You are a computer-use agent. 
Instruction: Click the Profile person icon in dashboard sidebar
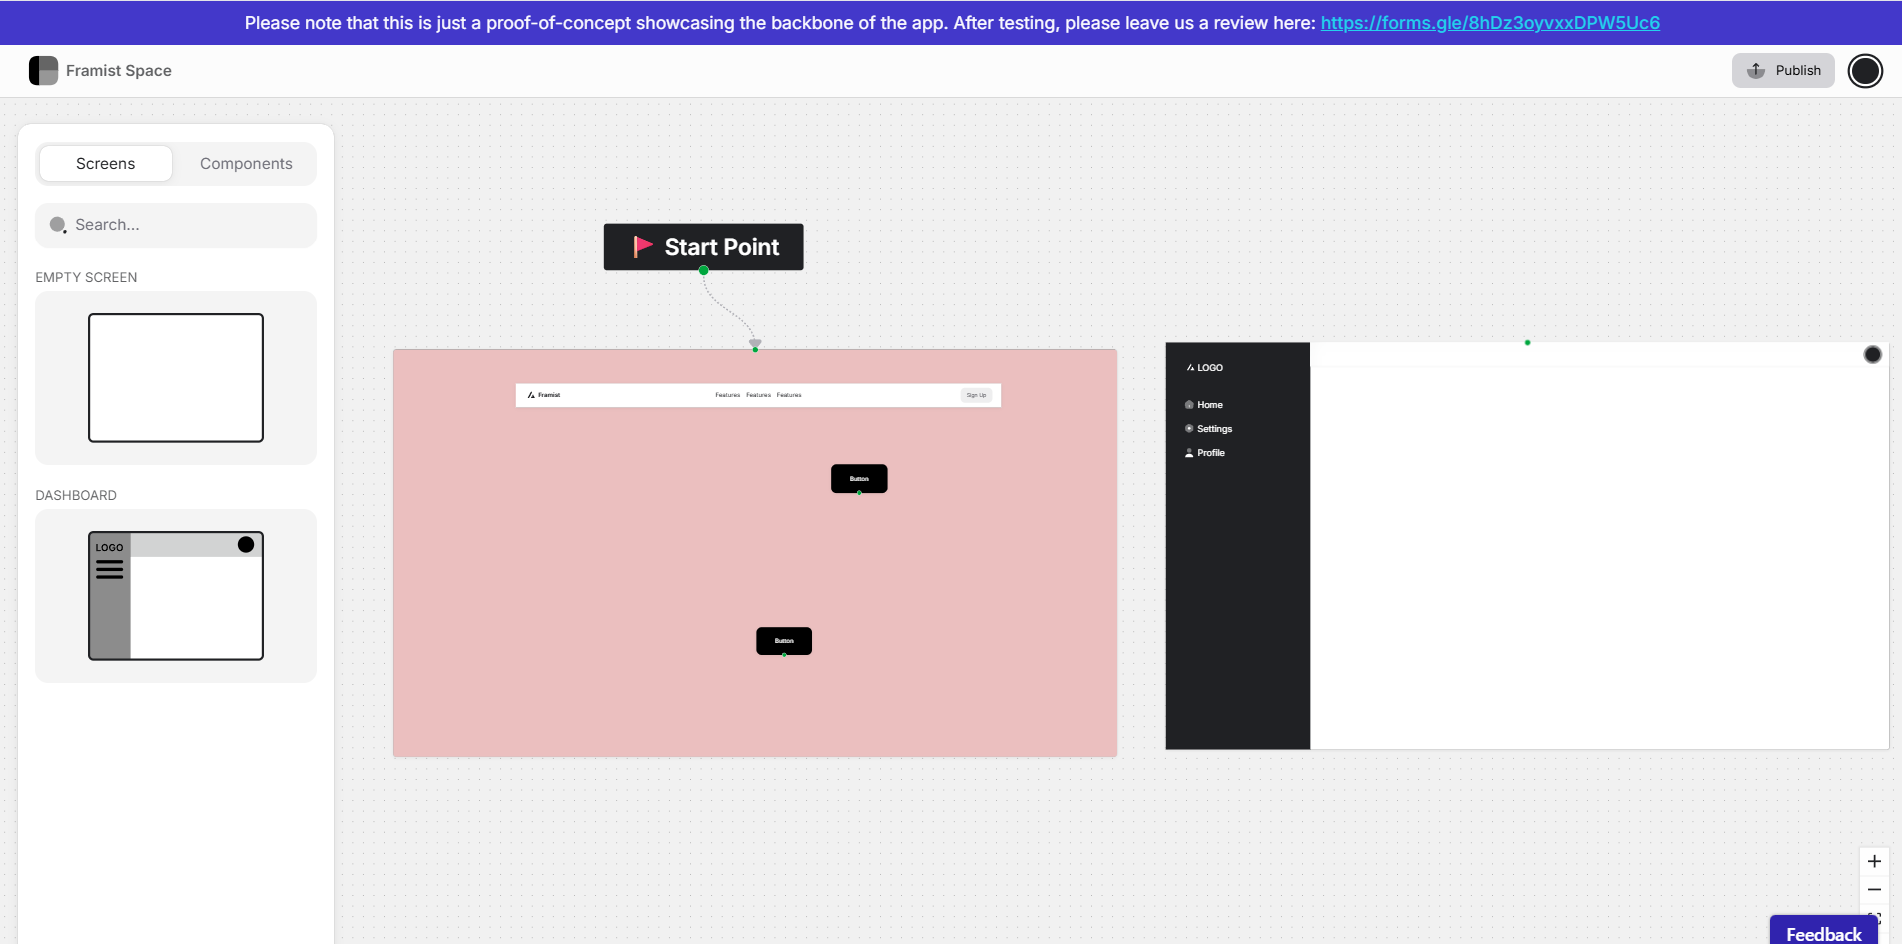point(1189,453)
